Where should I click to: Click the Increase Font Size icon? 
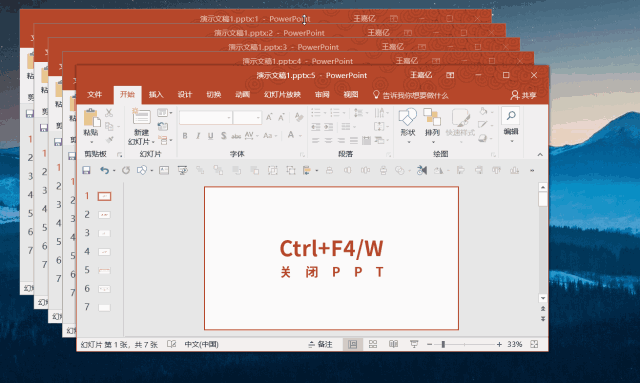[269, 118]
